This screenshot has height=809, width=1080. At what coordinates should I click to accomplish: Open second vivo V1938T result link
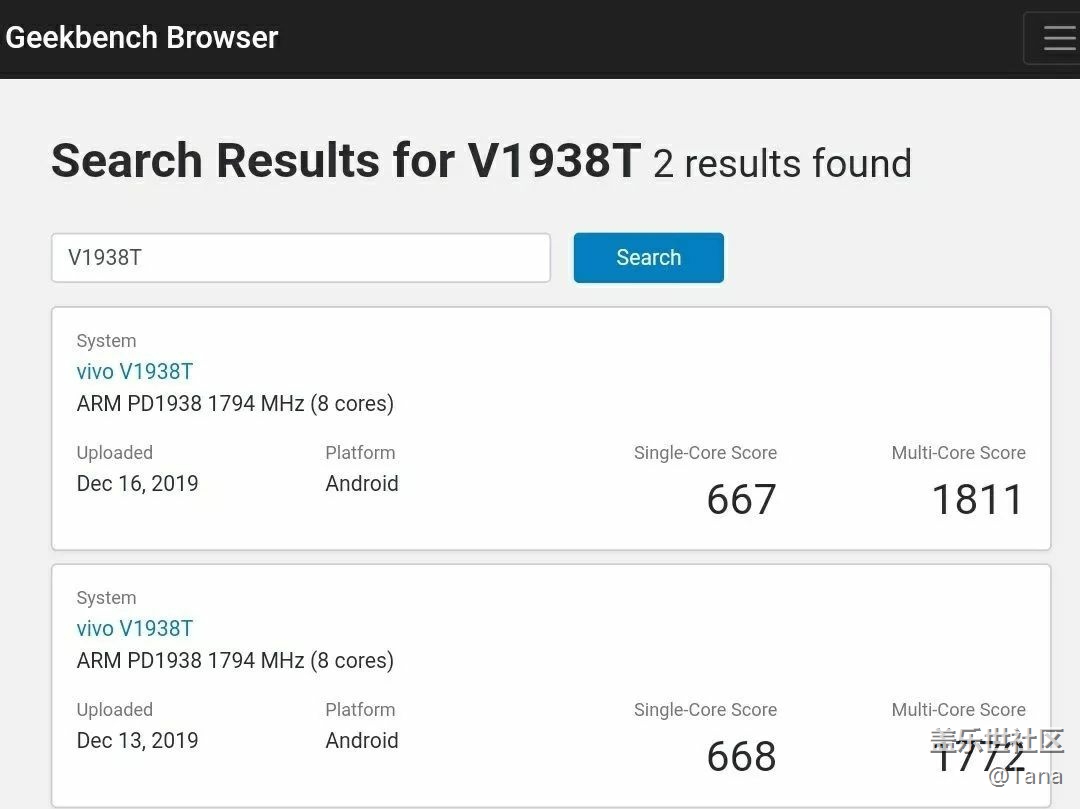click(135, 628)
